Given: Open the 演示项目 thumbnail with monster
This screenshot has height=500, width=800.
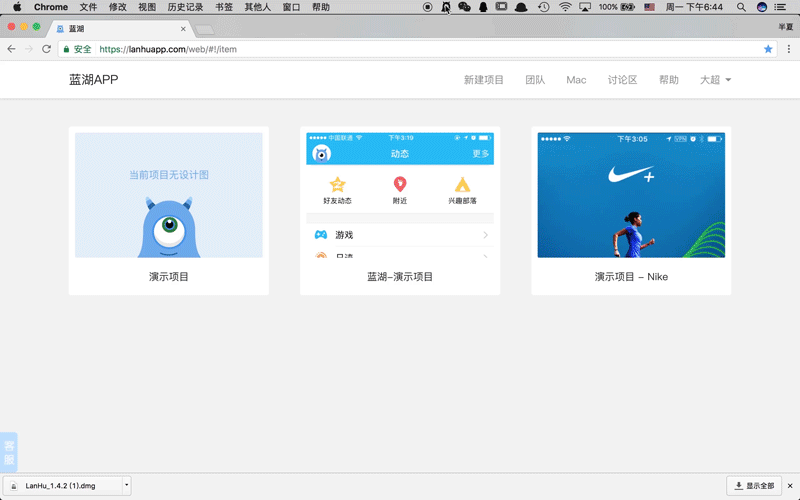Looking at the screenshot, I should 169,195.
